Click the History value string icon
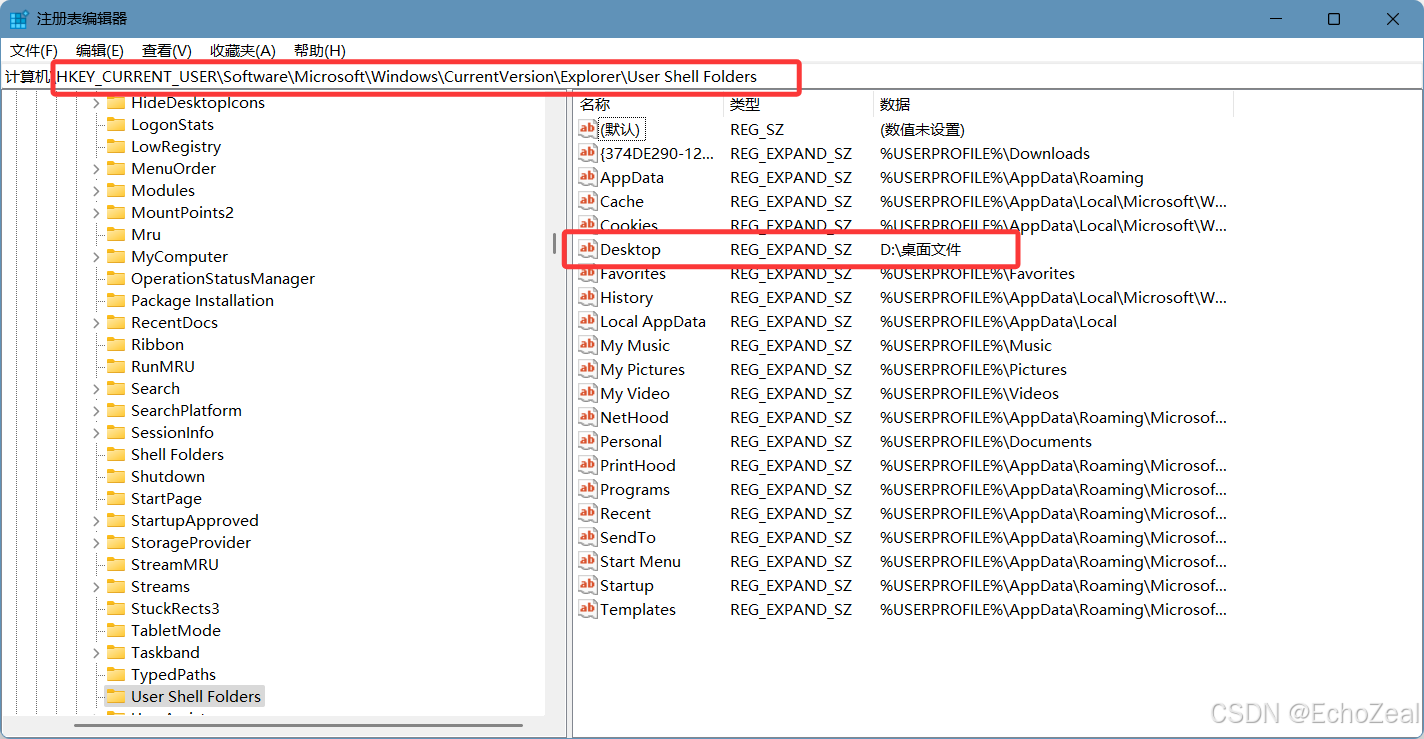This screenshot has height=739, width=1424. (588, 297)
